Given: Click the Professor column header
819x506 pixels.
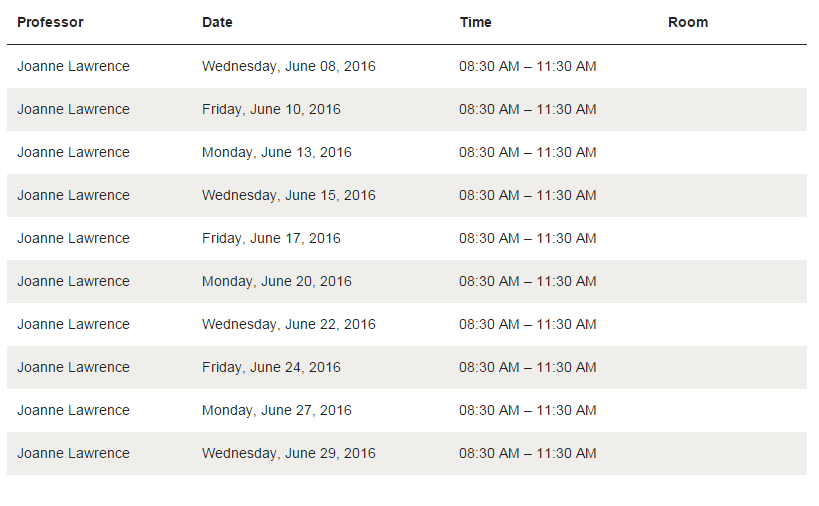Looking at the screenshot, I should pos(50,22).
